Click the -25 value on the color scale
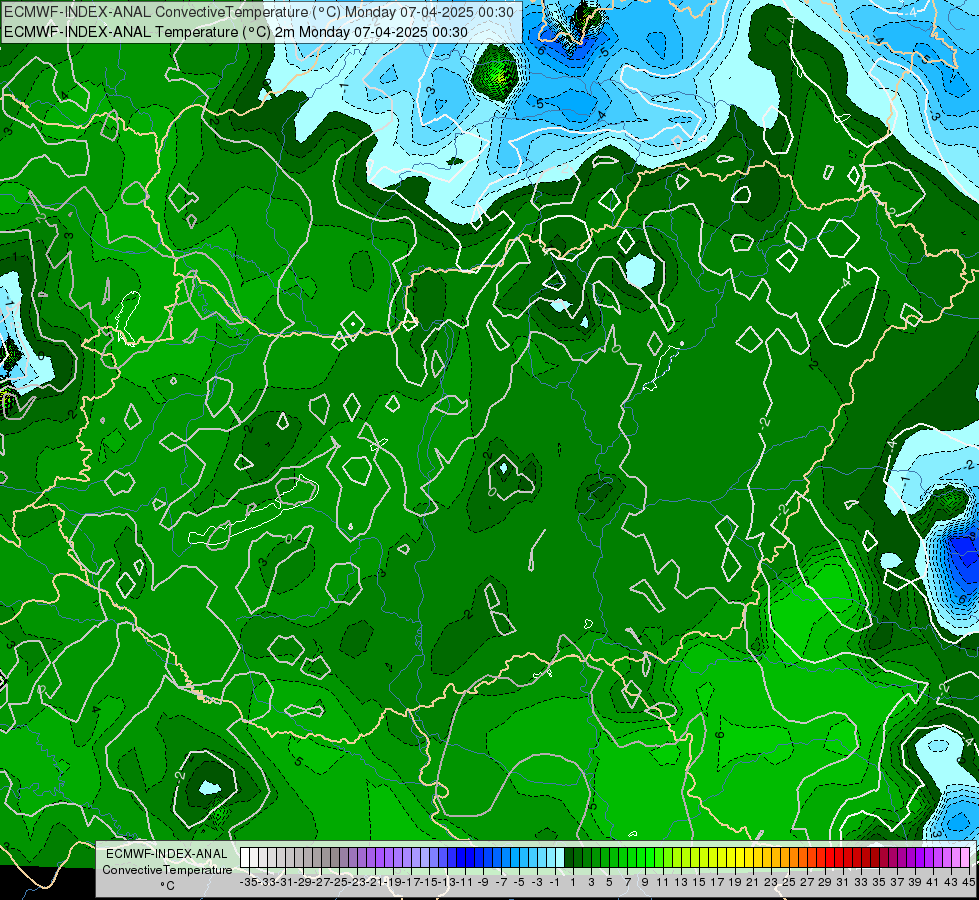 [338, 882]
